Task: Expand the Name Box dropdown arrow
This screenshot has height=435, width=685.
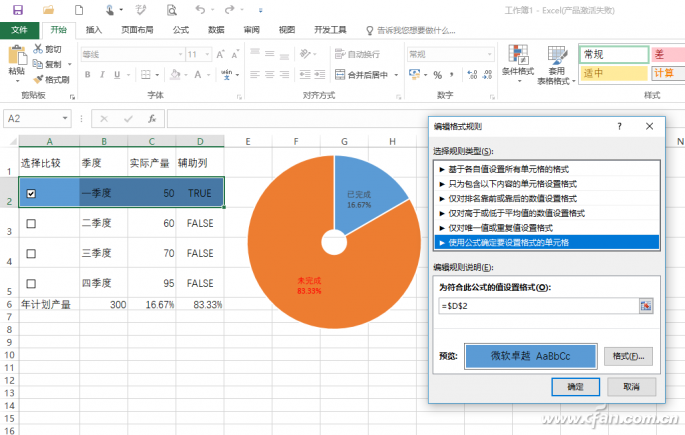Action: [x=65, y=118]
